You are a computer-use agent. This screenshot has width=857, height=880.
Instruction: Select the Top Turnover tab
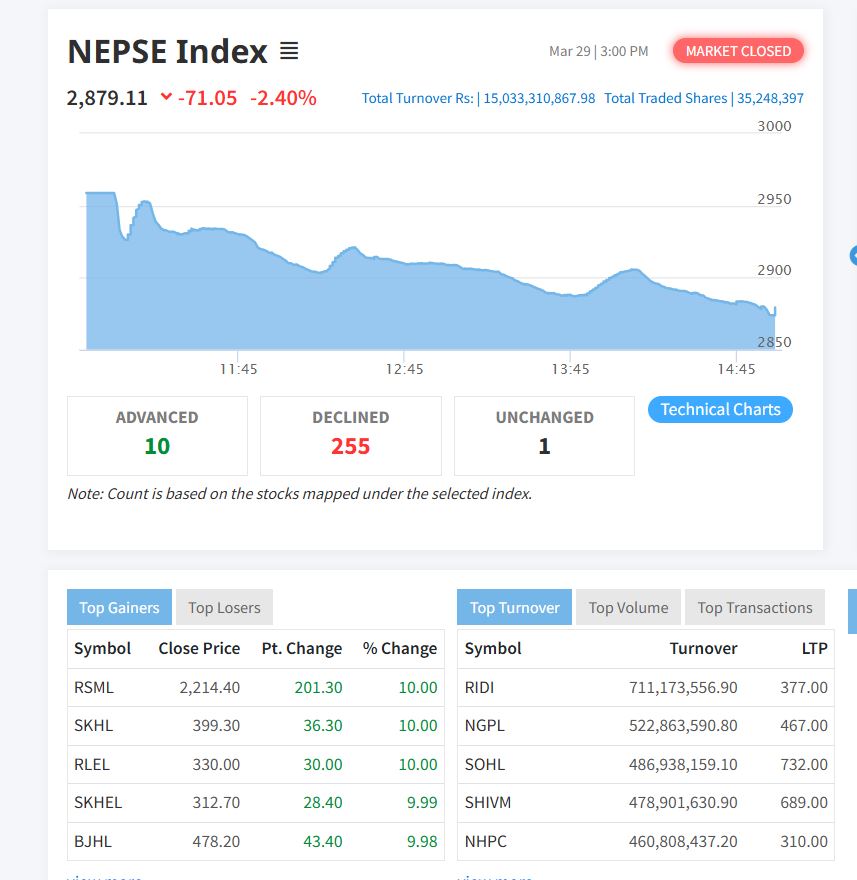pyautogui.click(x=514, y=607)
